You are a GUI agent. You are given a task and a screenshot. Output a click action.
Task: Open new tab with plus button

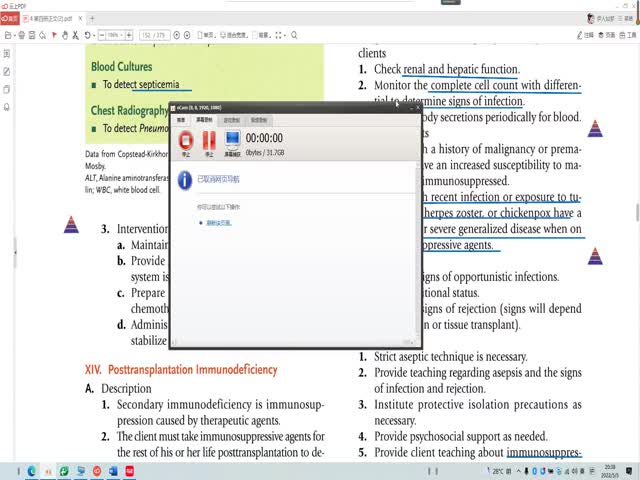tap(93, 18)
